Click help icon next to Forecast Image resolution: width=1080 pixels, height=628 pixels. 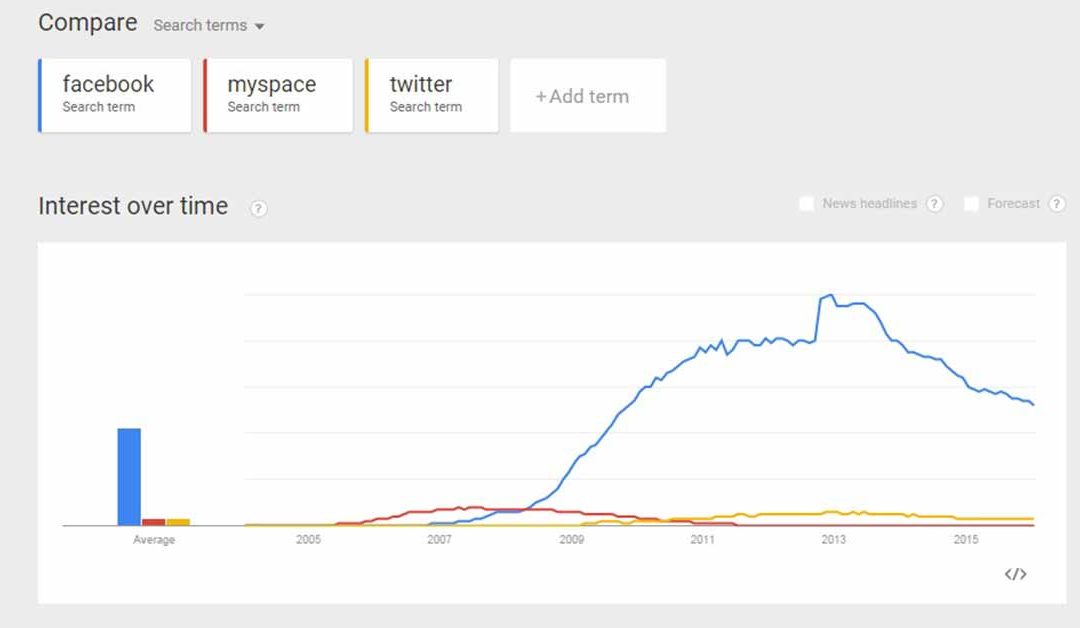[x=1056, y=204]
